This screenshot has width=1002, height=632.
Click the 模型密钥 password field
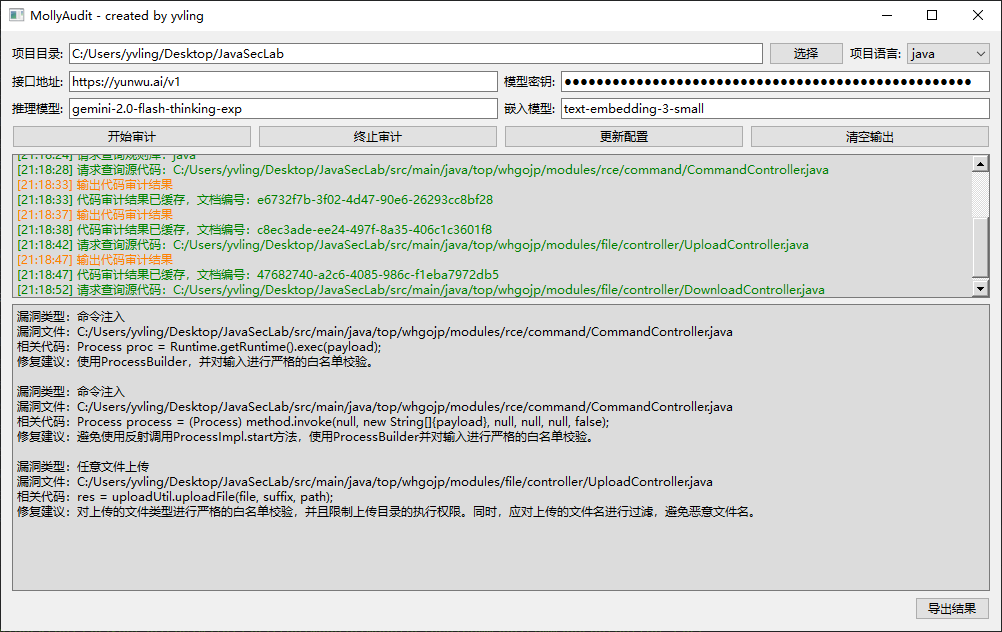[x=774, y=82]
